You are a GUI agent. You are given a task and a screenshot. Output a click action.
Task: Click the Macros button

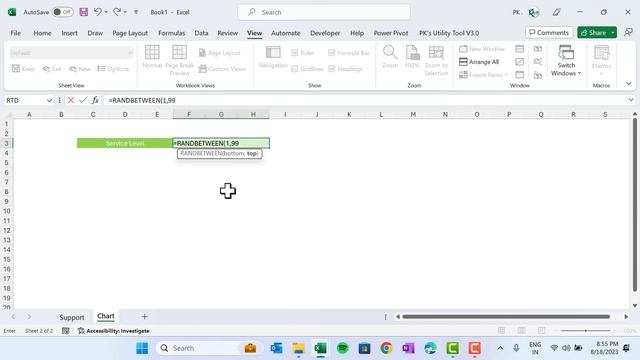pyautogui.click(x=601, y=60)
